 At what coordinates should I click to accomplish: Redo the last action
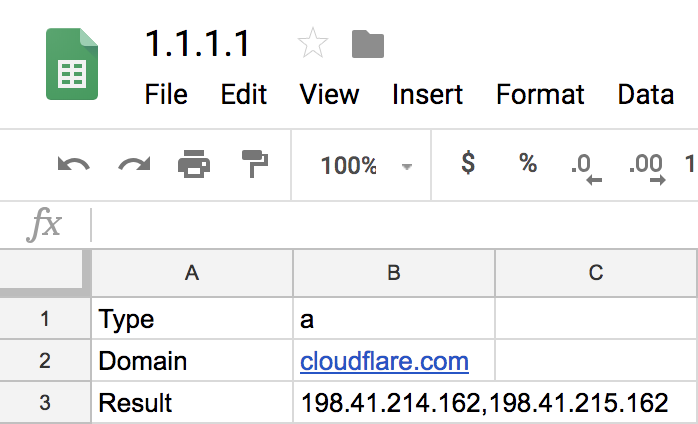coord(133,164)
